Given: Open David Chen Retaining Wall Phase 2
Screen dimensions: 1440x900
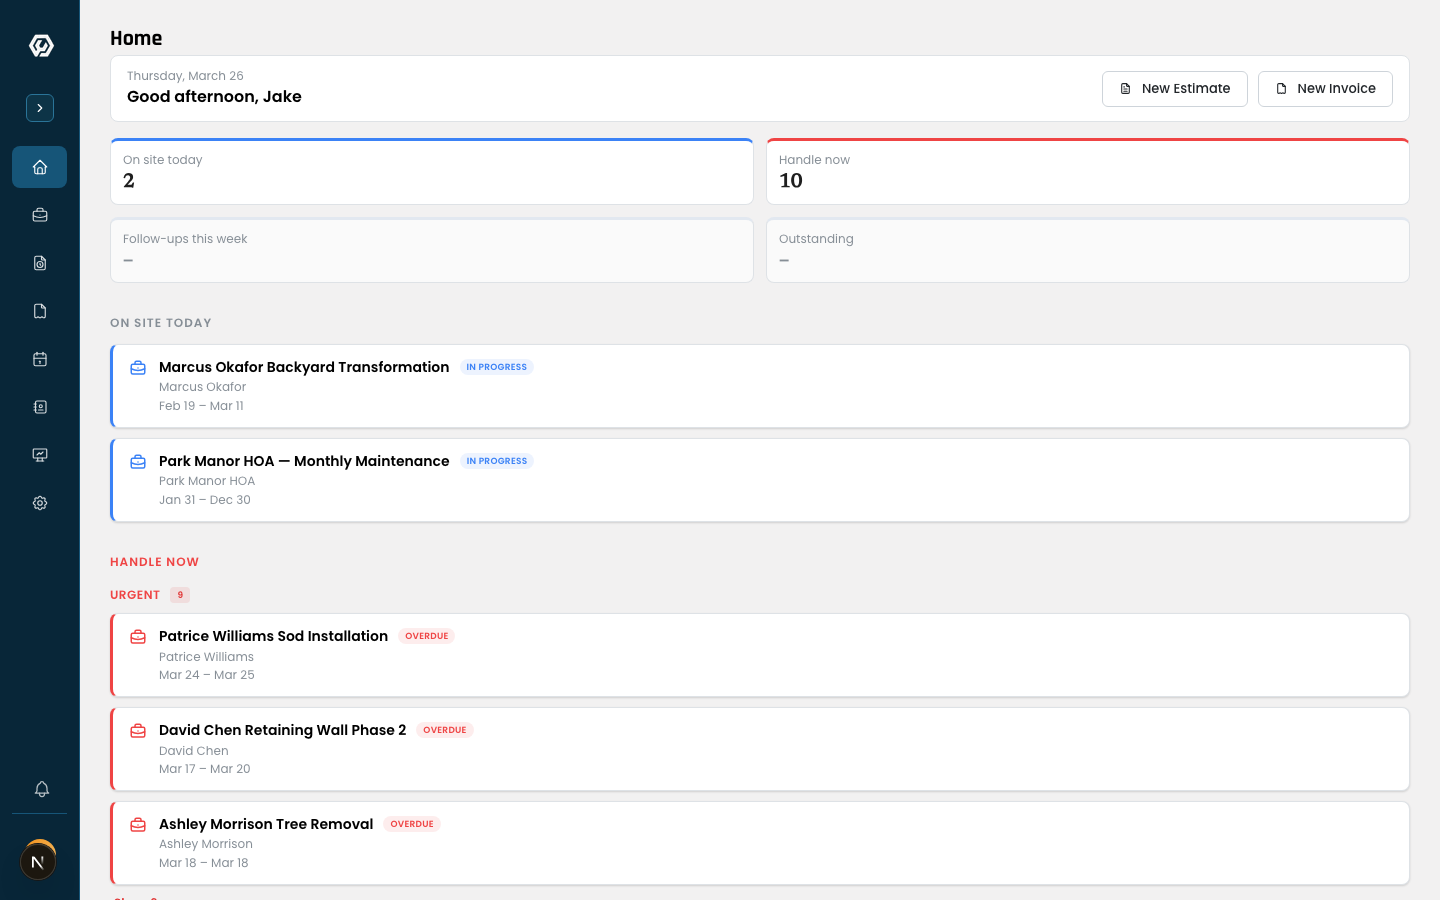Looking at the screenshot, I should tap(282, 730).
